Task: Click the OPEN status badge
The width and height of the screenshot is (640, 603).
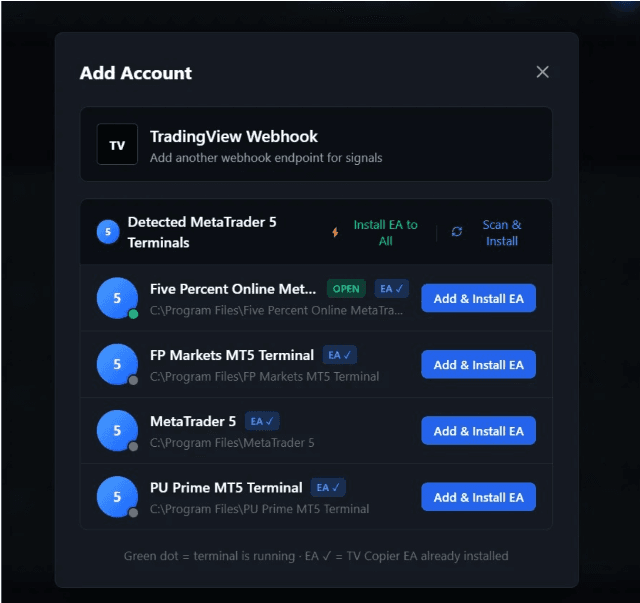Action: 346,289
